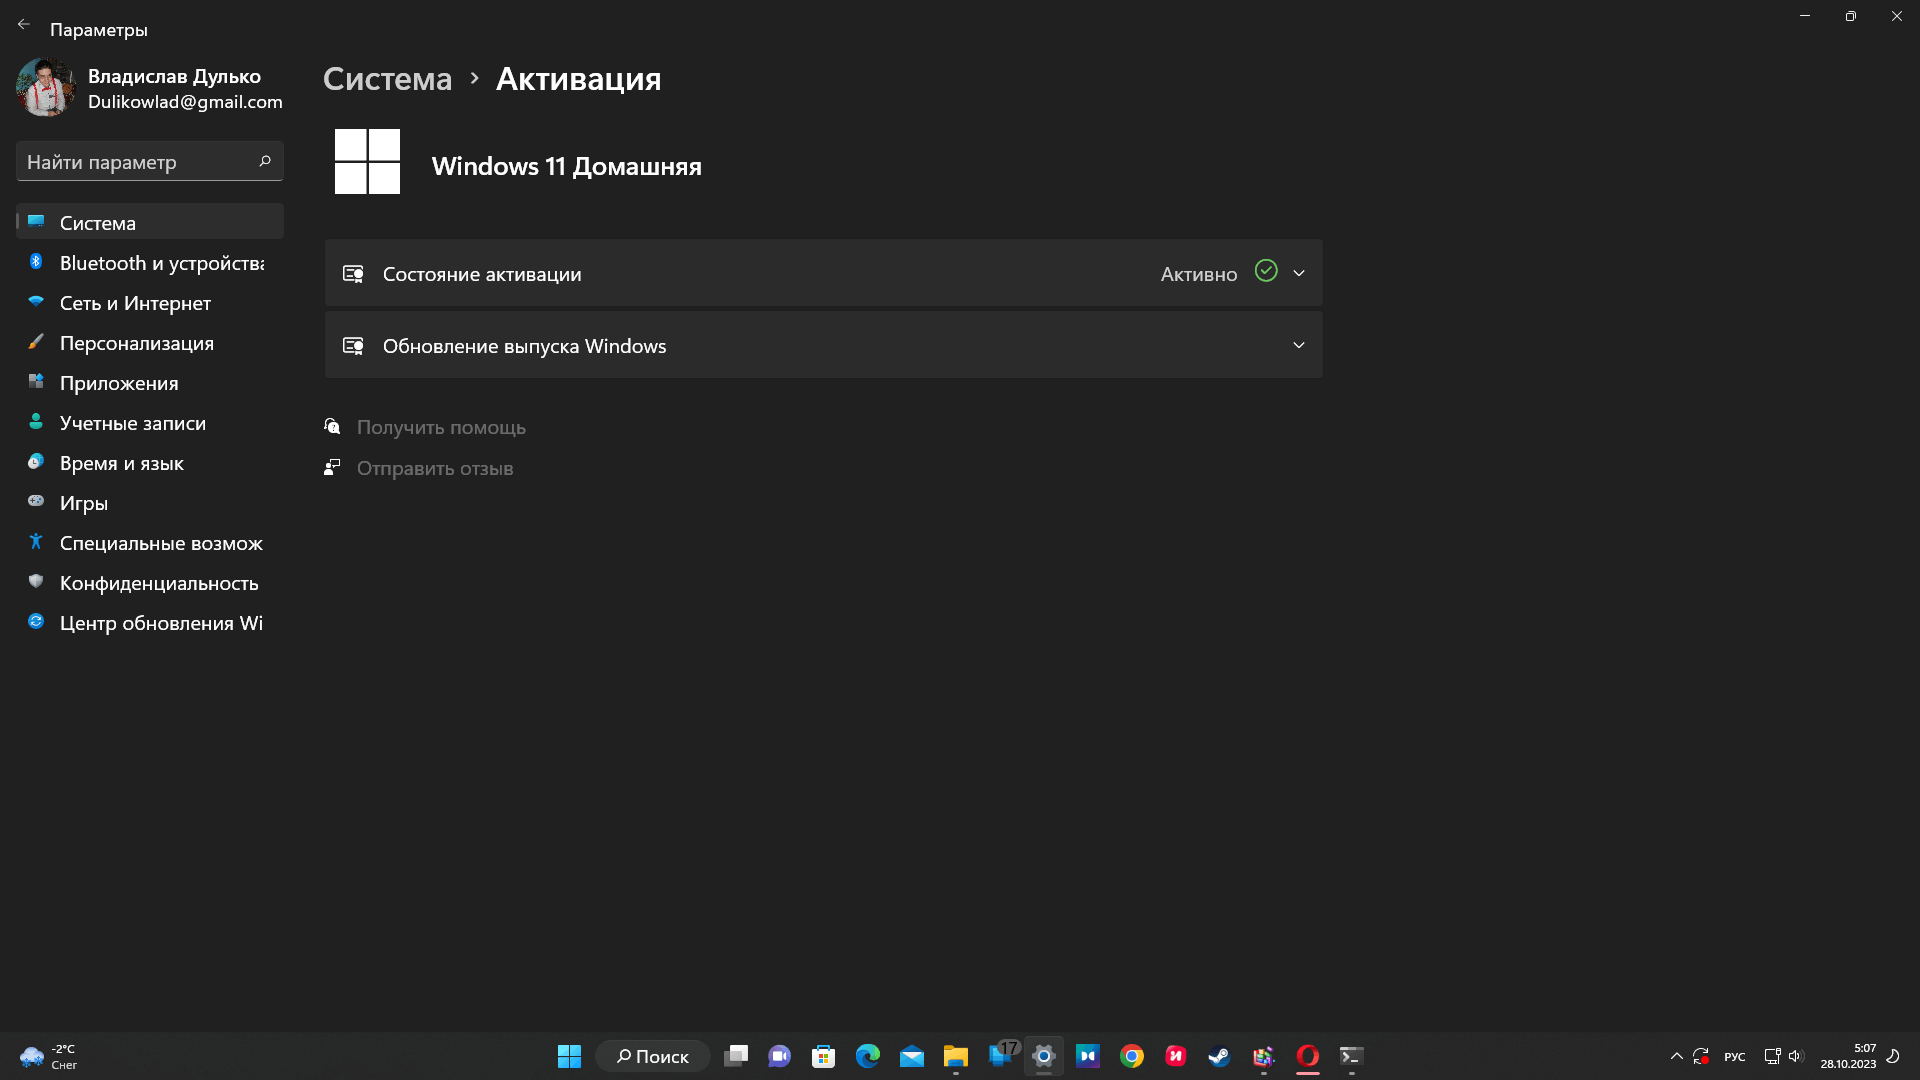Image resolution: width=1920 pixels, height=1080 pixels.
Task: Open Microsoft Edge from taskbar
Action: pos(868,1056)
